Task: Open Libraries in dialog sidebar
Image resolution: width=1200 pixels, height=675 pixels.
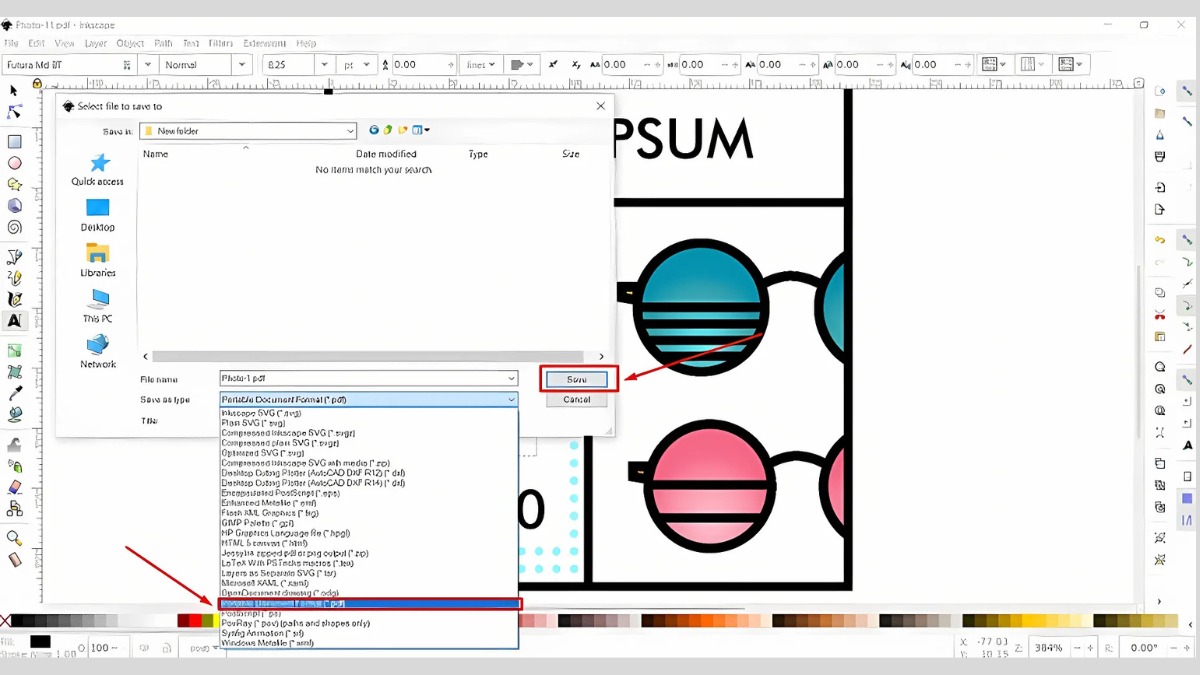Action: click(x=98, y=260)
